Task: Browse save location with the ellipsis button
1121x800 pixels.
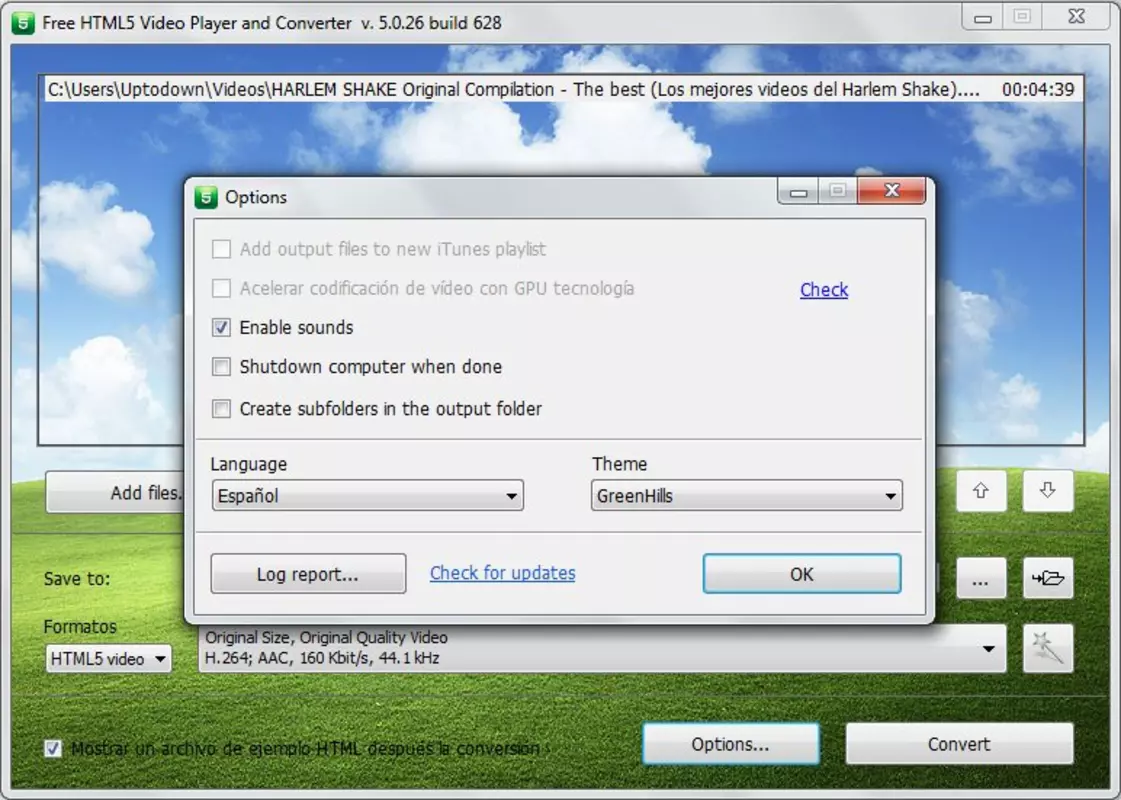Action: [981, 578]
